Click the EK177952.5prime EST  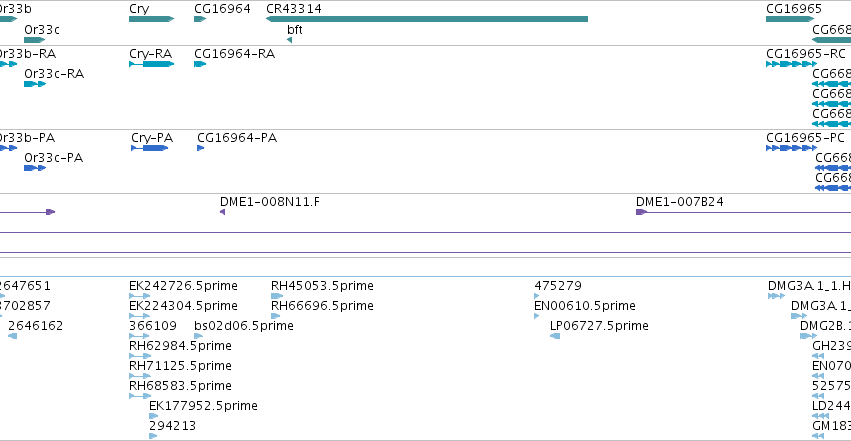click(154, 417)
